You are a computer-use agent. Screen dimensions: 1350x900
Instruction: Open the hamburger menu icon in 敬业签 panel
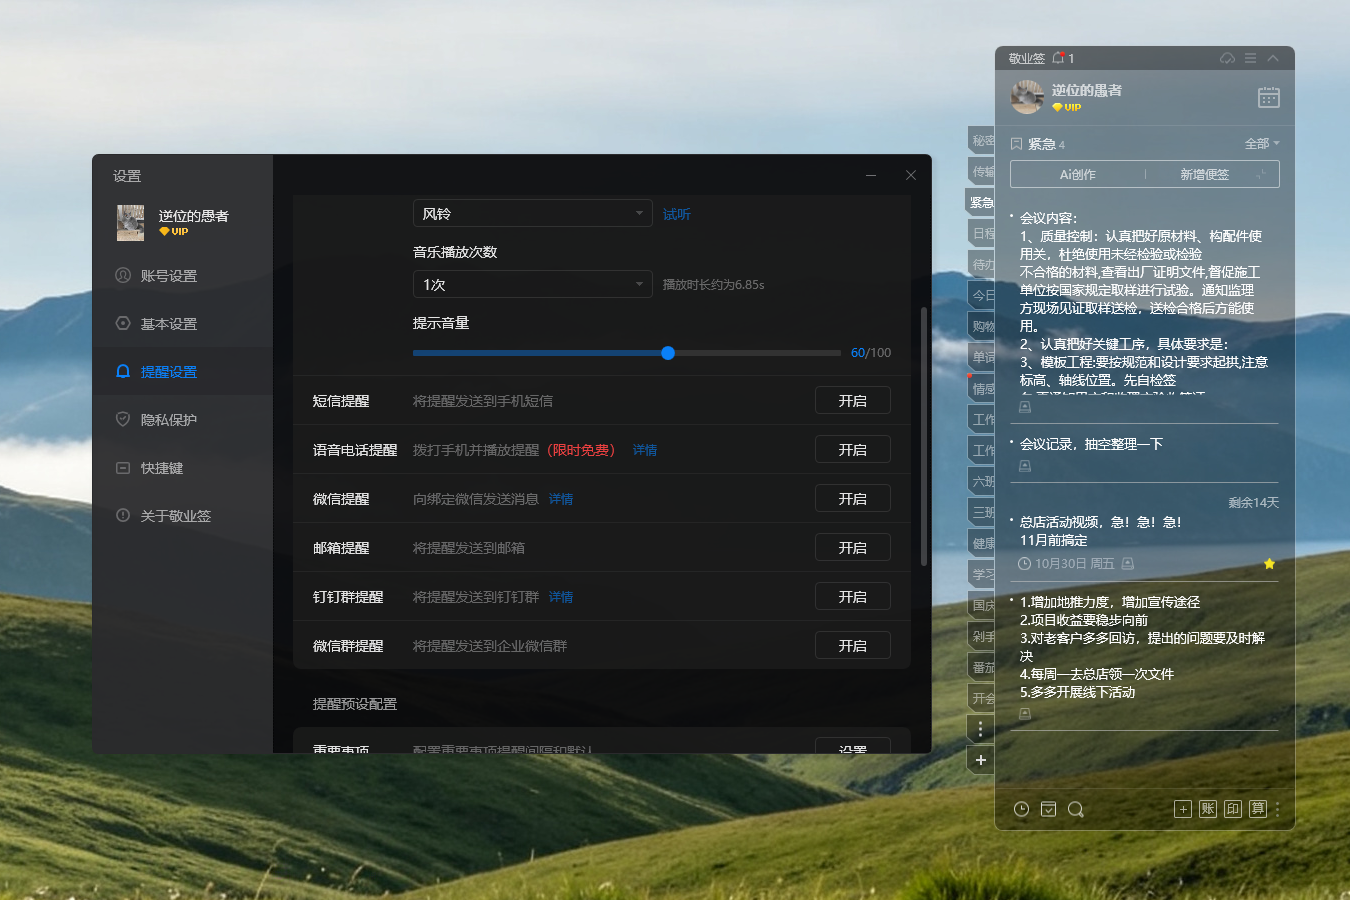pos(1250,58)
